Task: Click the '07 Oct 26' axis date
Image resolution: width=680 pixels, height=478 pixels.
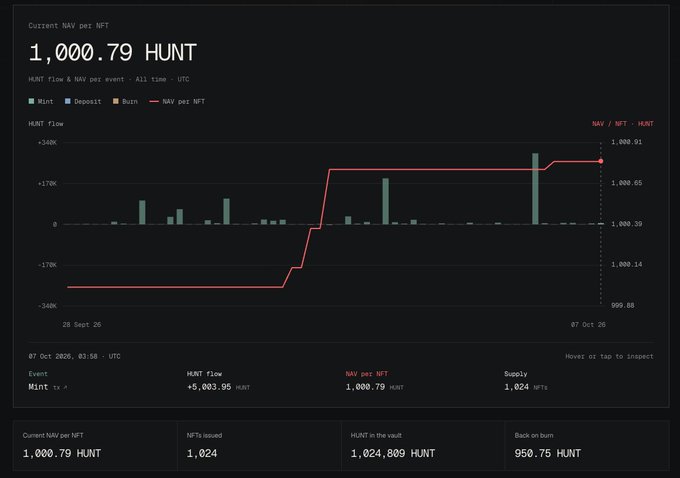Action: coord(588,324)
